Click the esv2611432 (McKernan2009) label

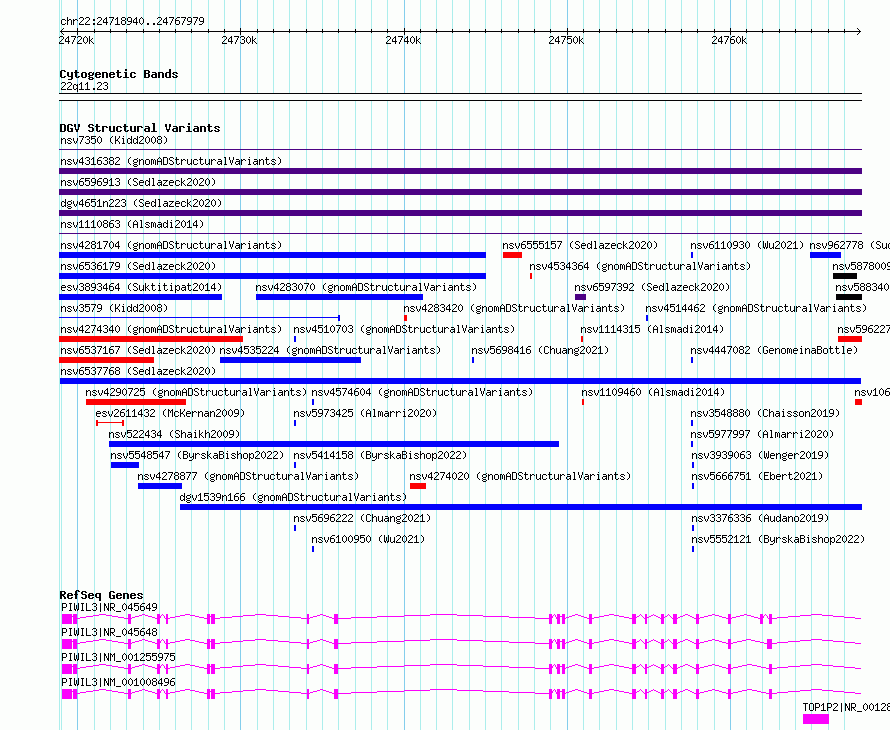[170, 413]
